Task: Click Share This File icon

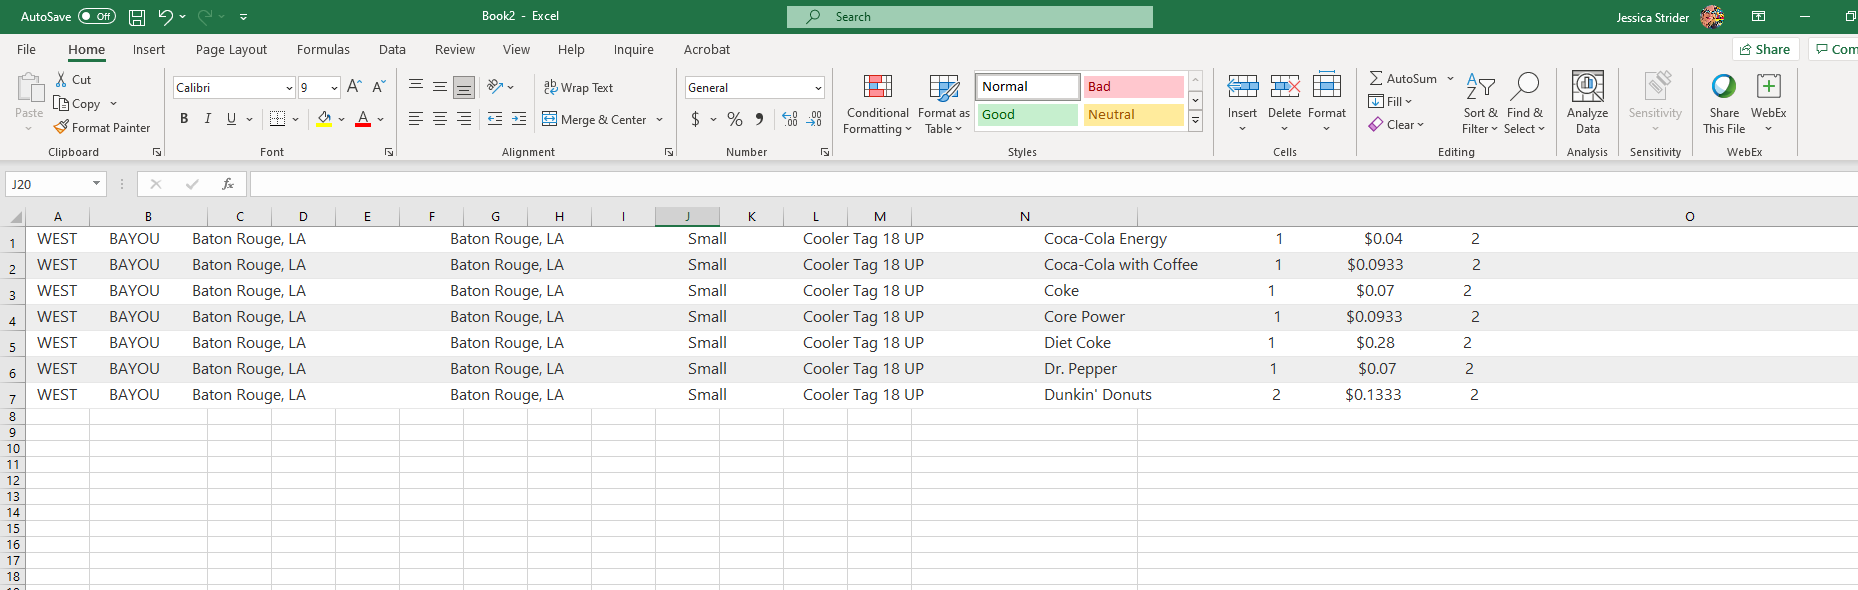Action: click(1724, 86)
